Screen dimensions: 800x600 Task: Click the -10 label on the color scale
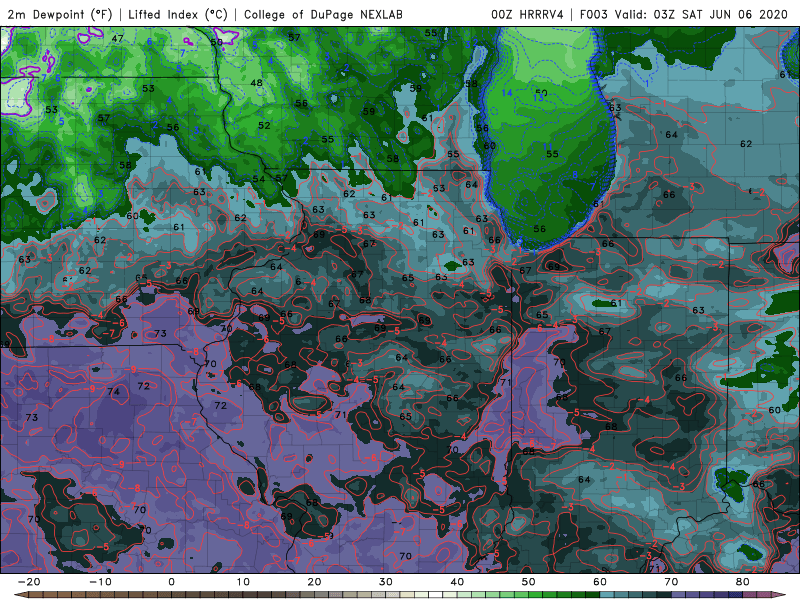tap(100, 582)
